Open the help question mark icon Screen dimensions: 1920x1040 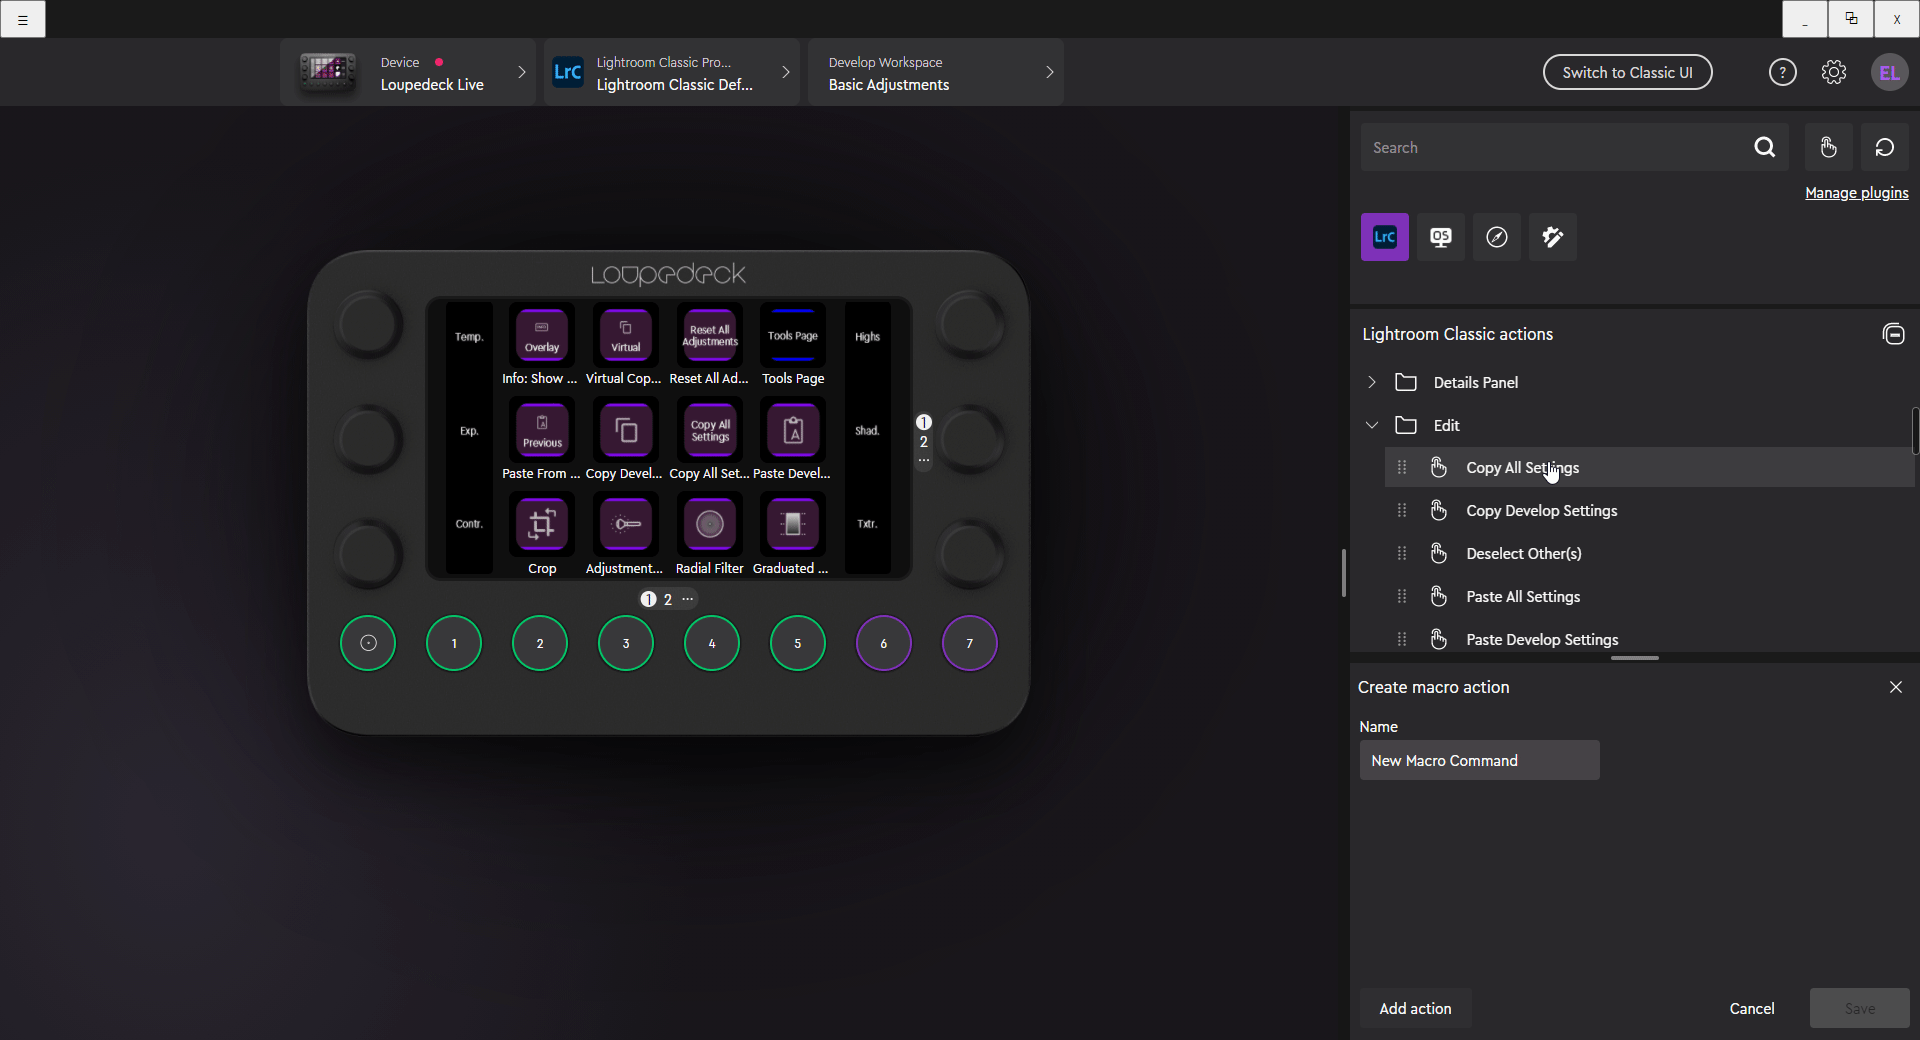coord(1782,72)
